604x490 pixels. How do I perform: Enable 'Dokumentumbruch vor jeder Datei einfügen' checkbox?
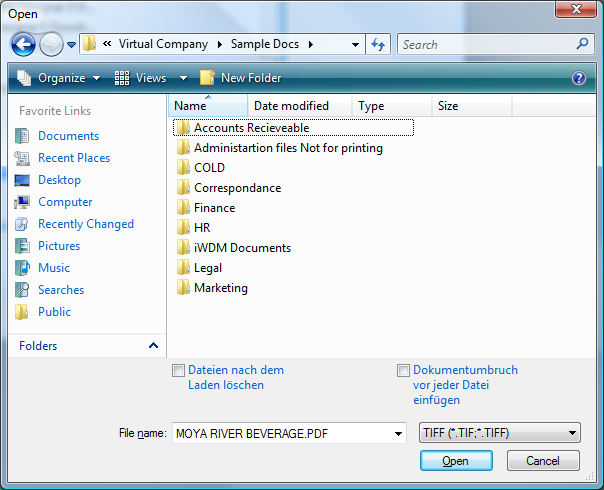[x=403, y=371]
